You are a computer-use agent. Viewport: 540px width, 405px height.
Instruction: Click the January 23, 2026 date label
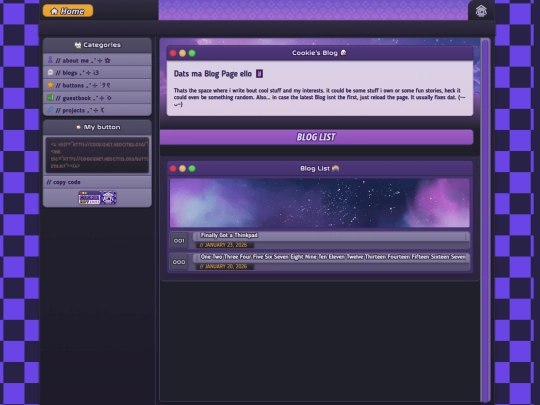(224, 245)
